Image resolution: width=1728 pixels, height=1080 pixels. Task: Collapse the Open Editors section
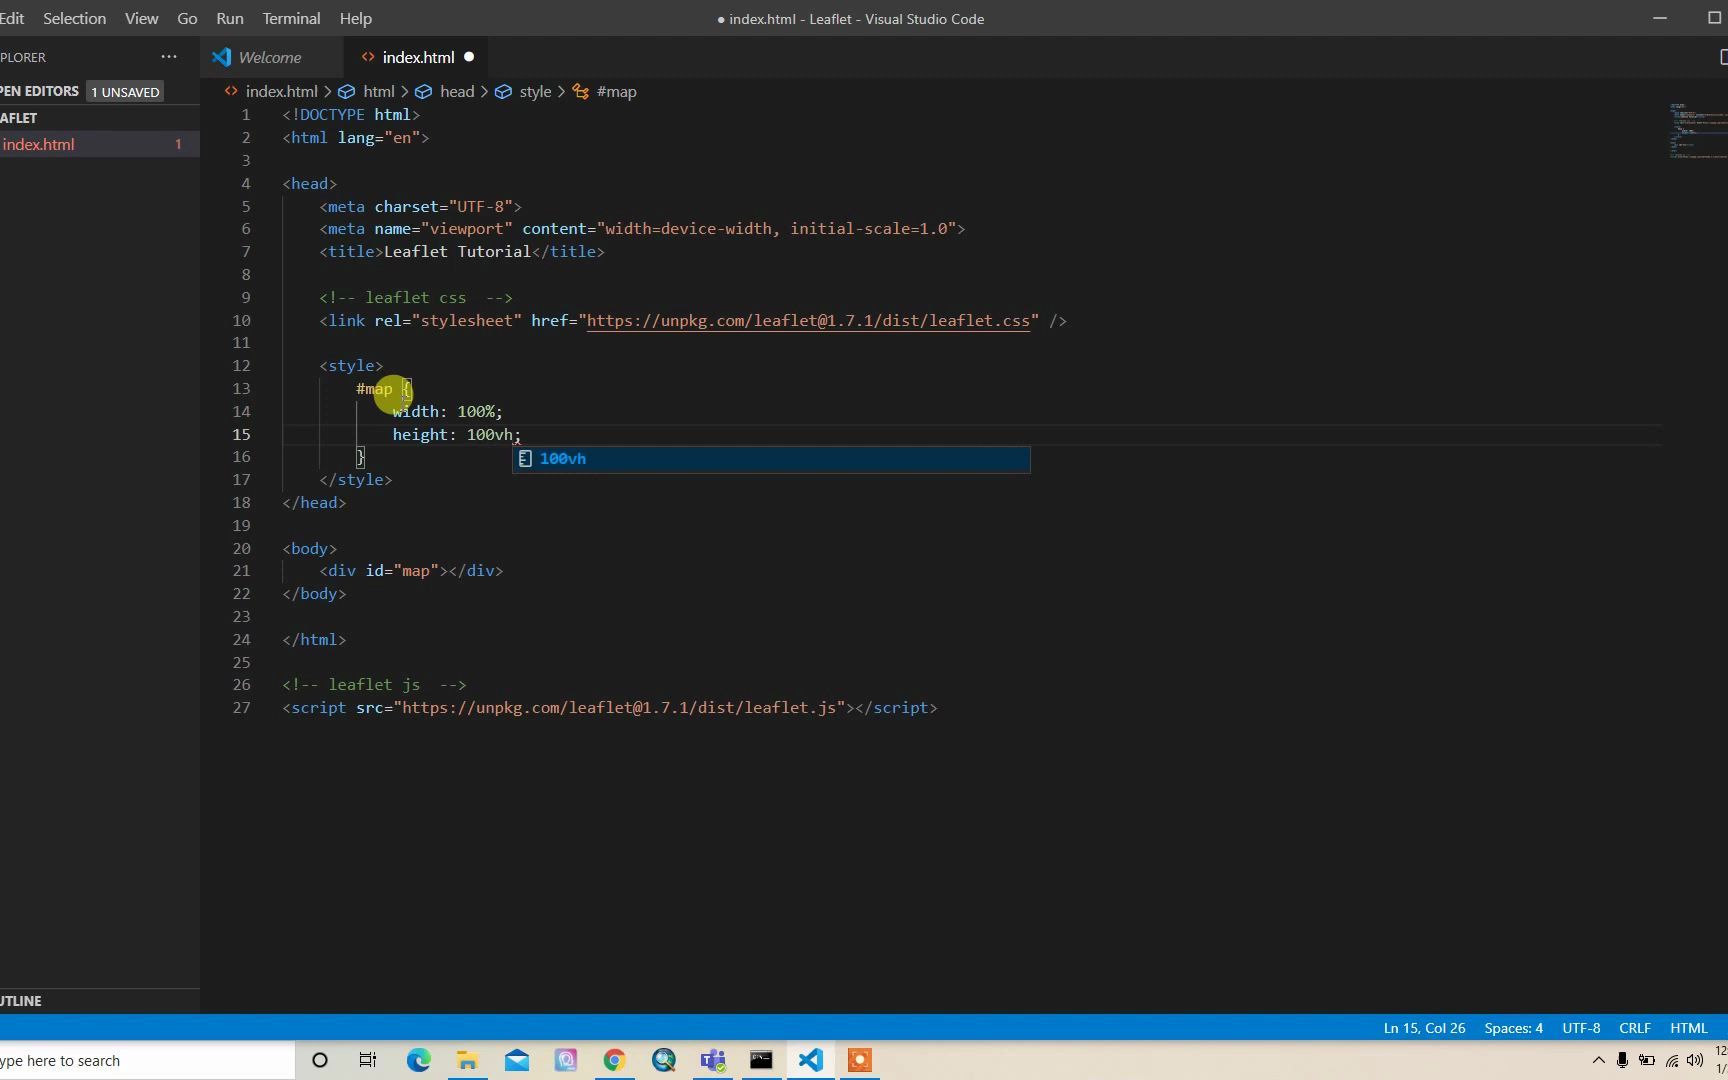click(39, 91)
